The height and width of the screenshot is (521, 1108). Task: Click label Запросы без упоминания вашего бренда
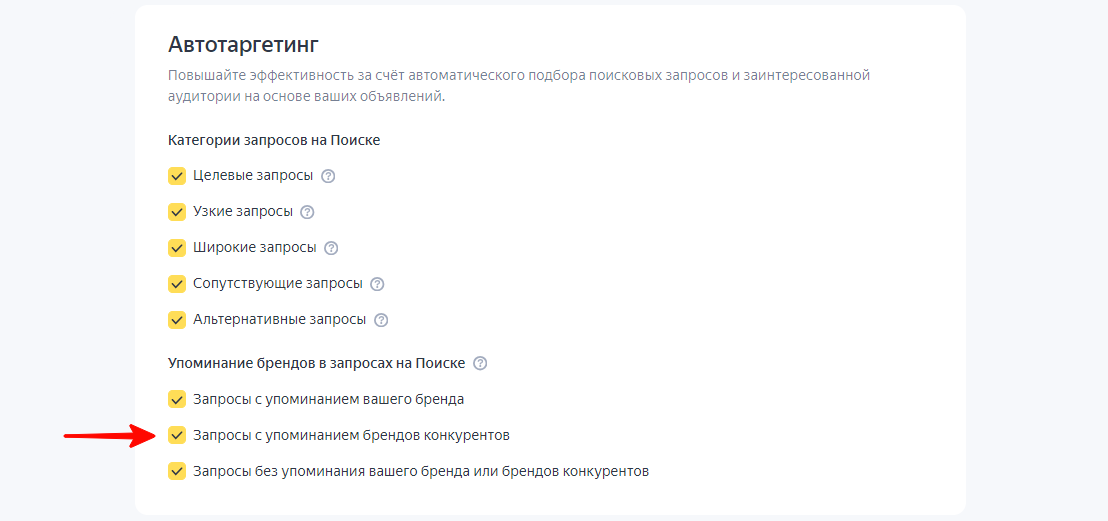[x=420, y=472]
